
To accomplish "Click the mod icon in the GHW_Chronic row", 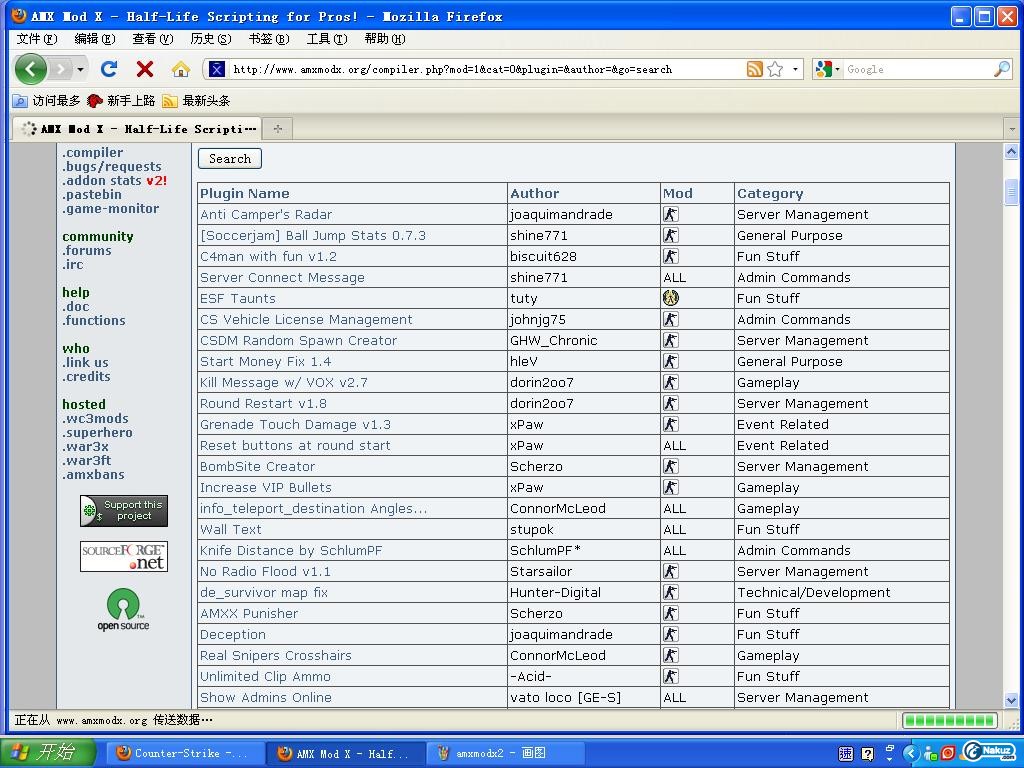I will (x=671, y=340).
